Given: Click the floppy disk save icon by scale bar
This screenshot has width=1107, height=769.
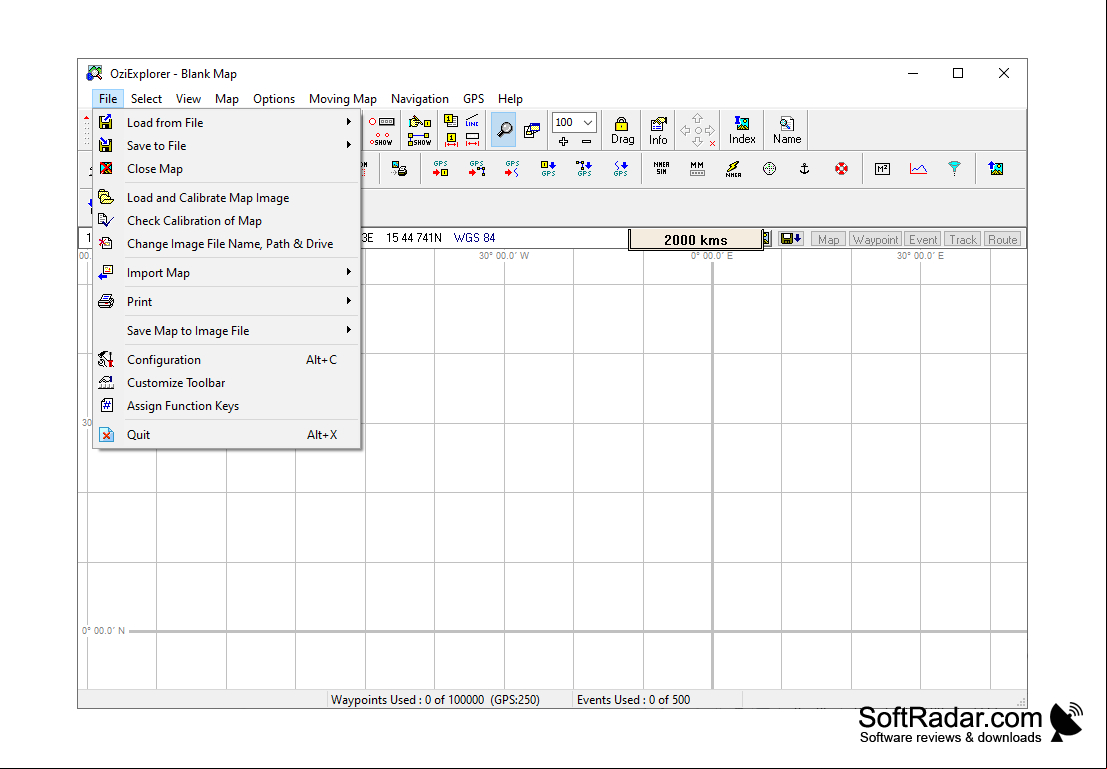Looking at the screenshot, I should (791, 239).
